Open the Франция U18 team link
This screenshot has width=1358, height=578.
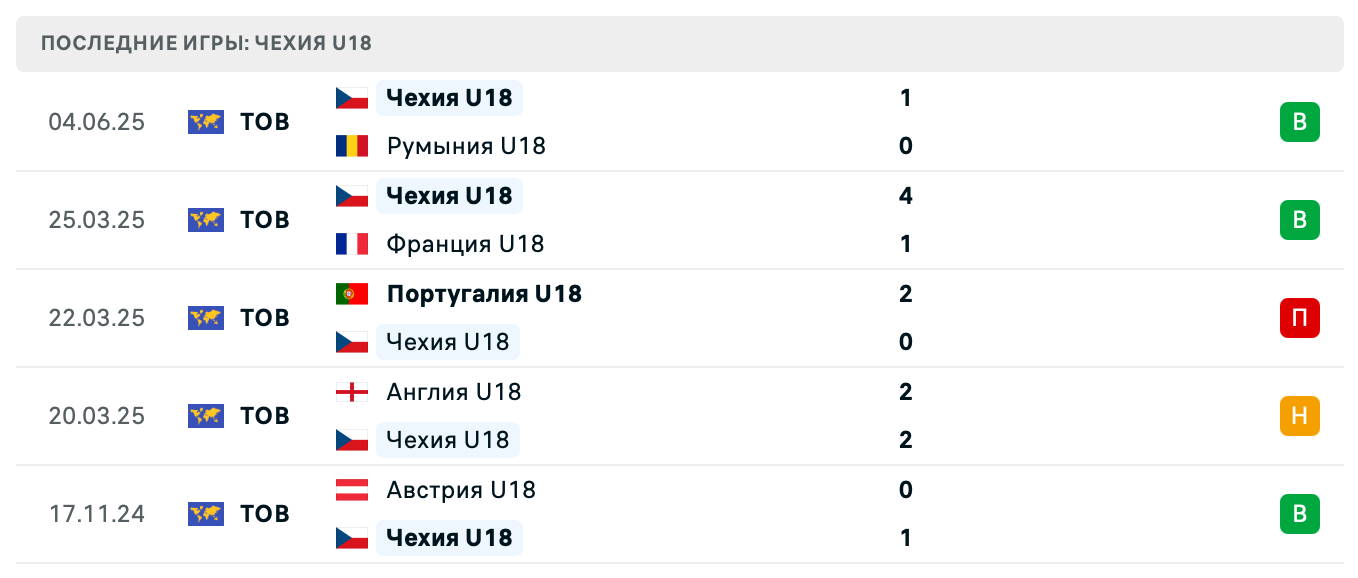[x=465, y=244]
